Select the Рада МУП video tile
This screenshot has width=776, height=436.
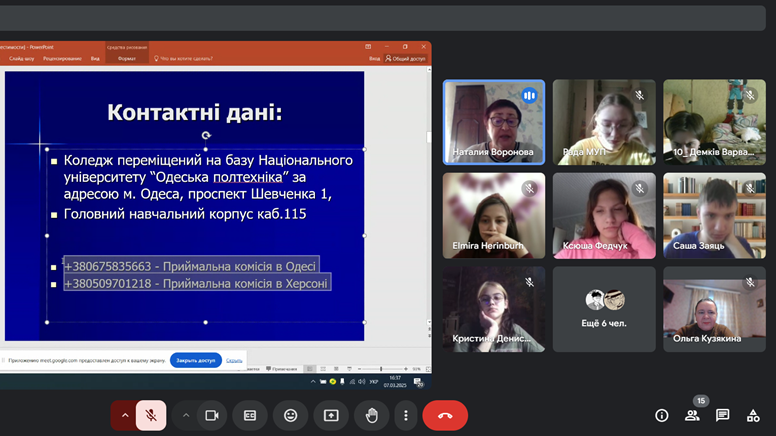coord(604,122)
